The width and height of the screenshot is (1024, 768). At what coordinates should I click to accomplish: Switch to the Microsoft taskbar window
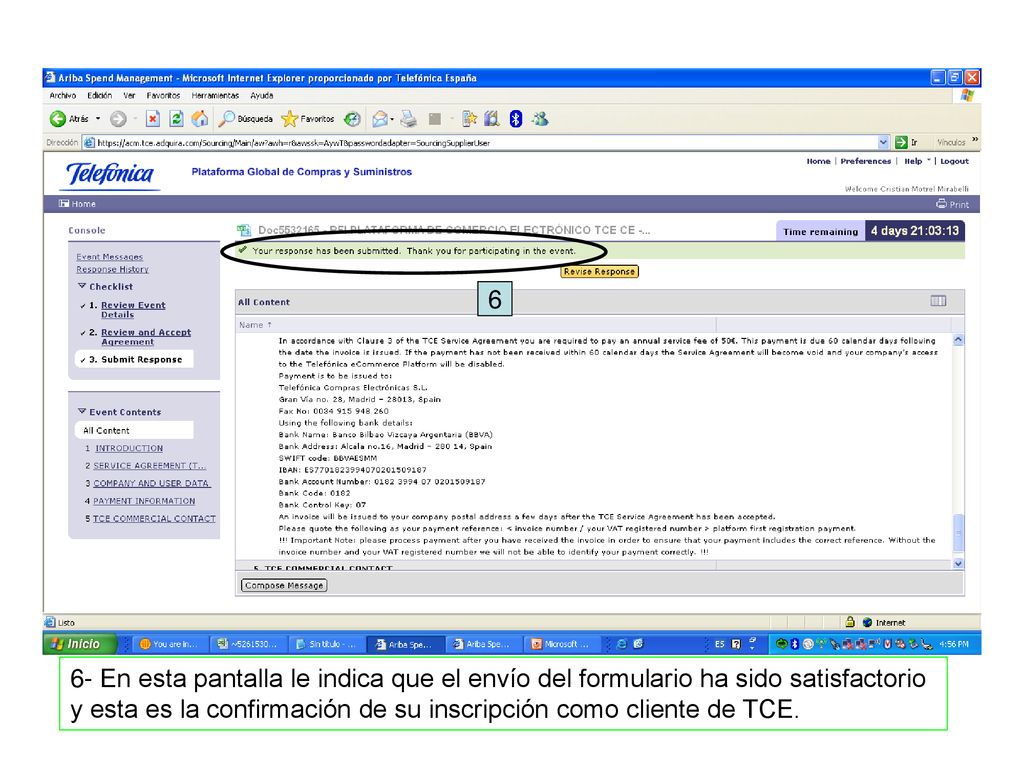click(x=562, y=644)
